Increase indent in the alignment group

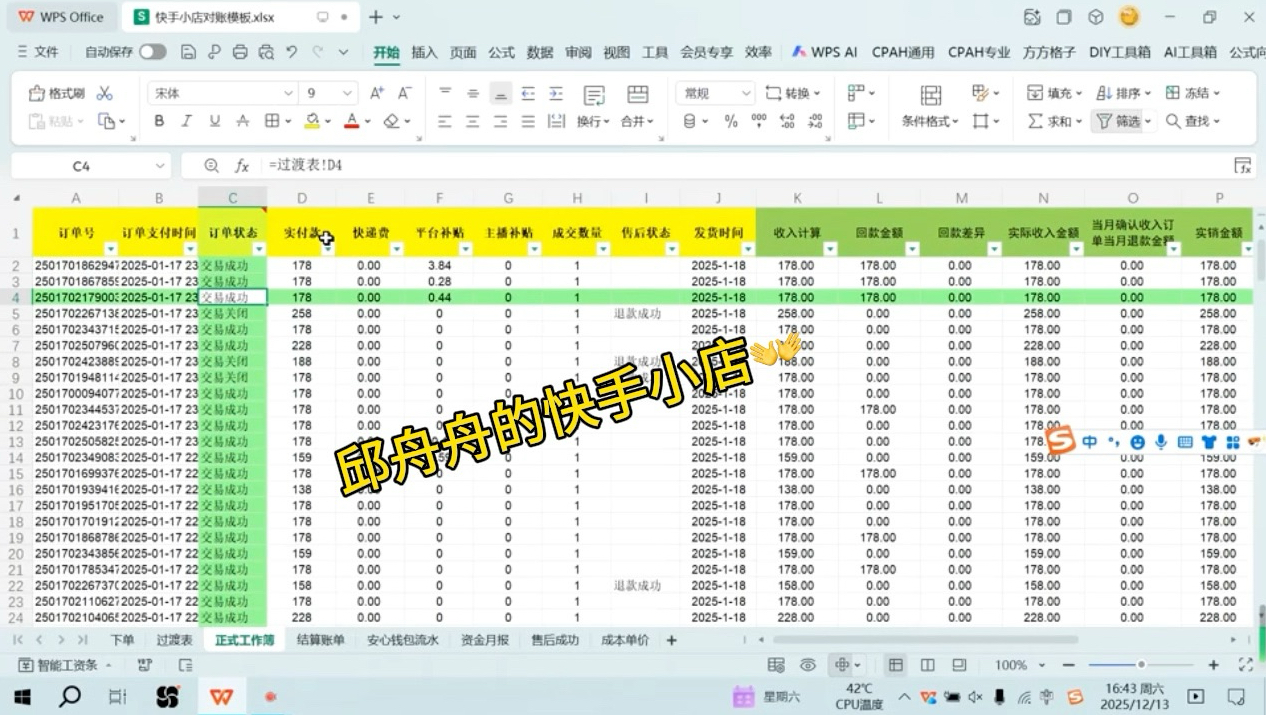pos(556,93)
